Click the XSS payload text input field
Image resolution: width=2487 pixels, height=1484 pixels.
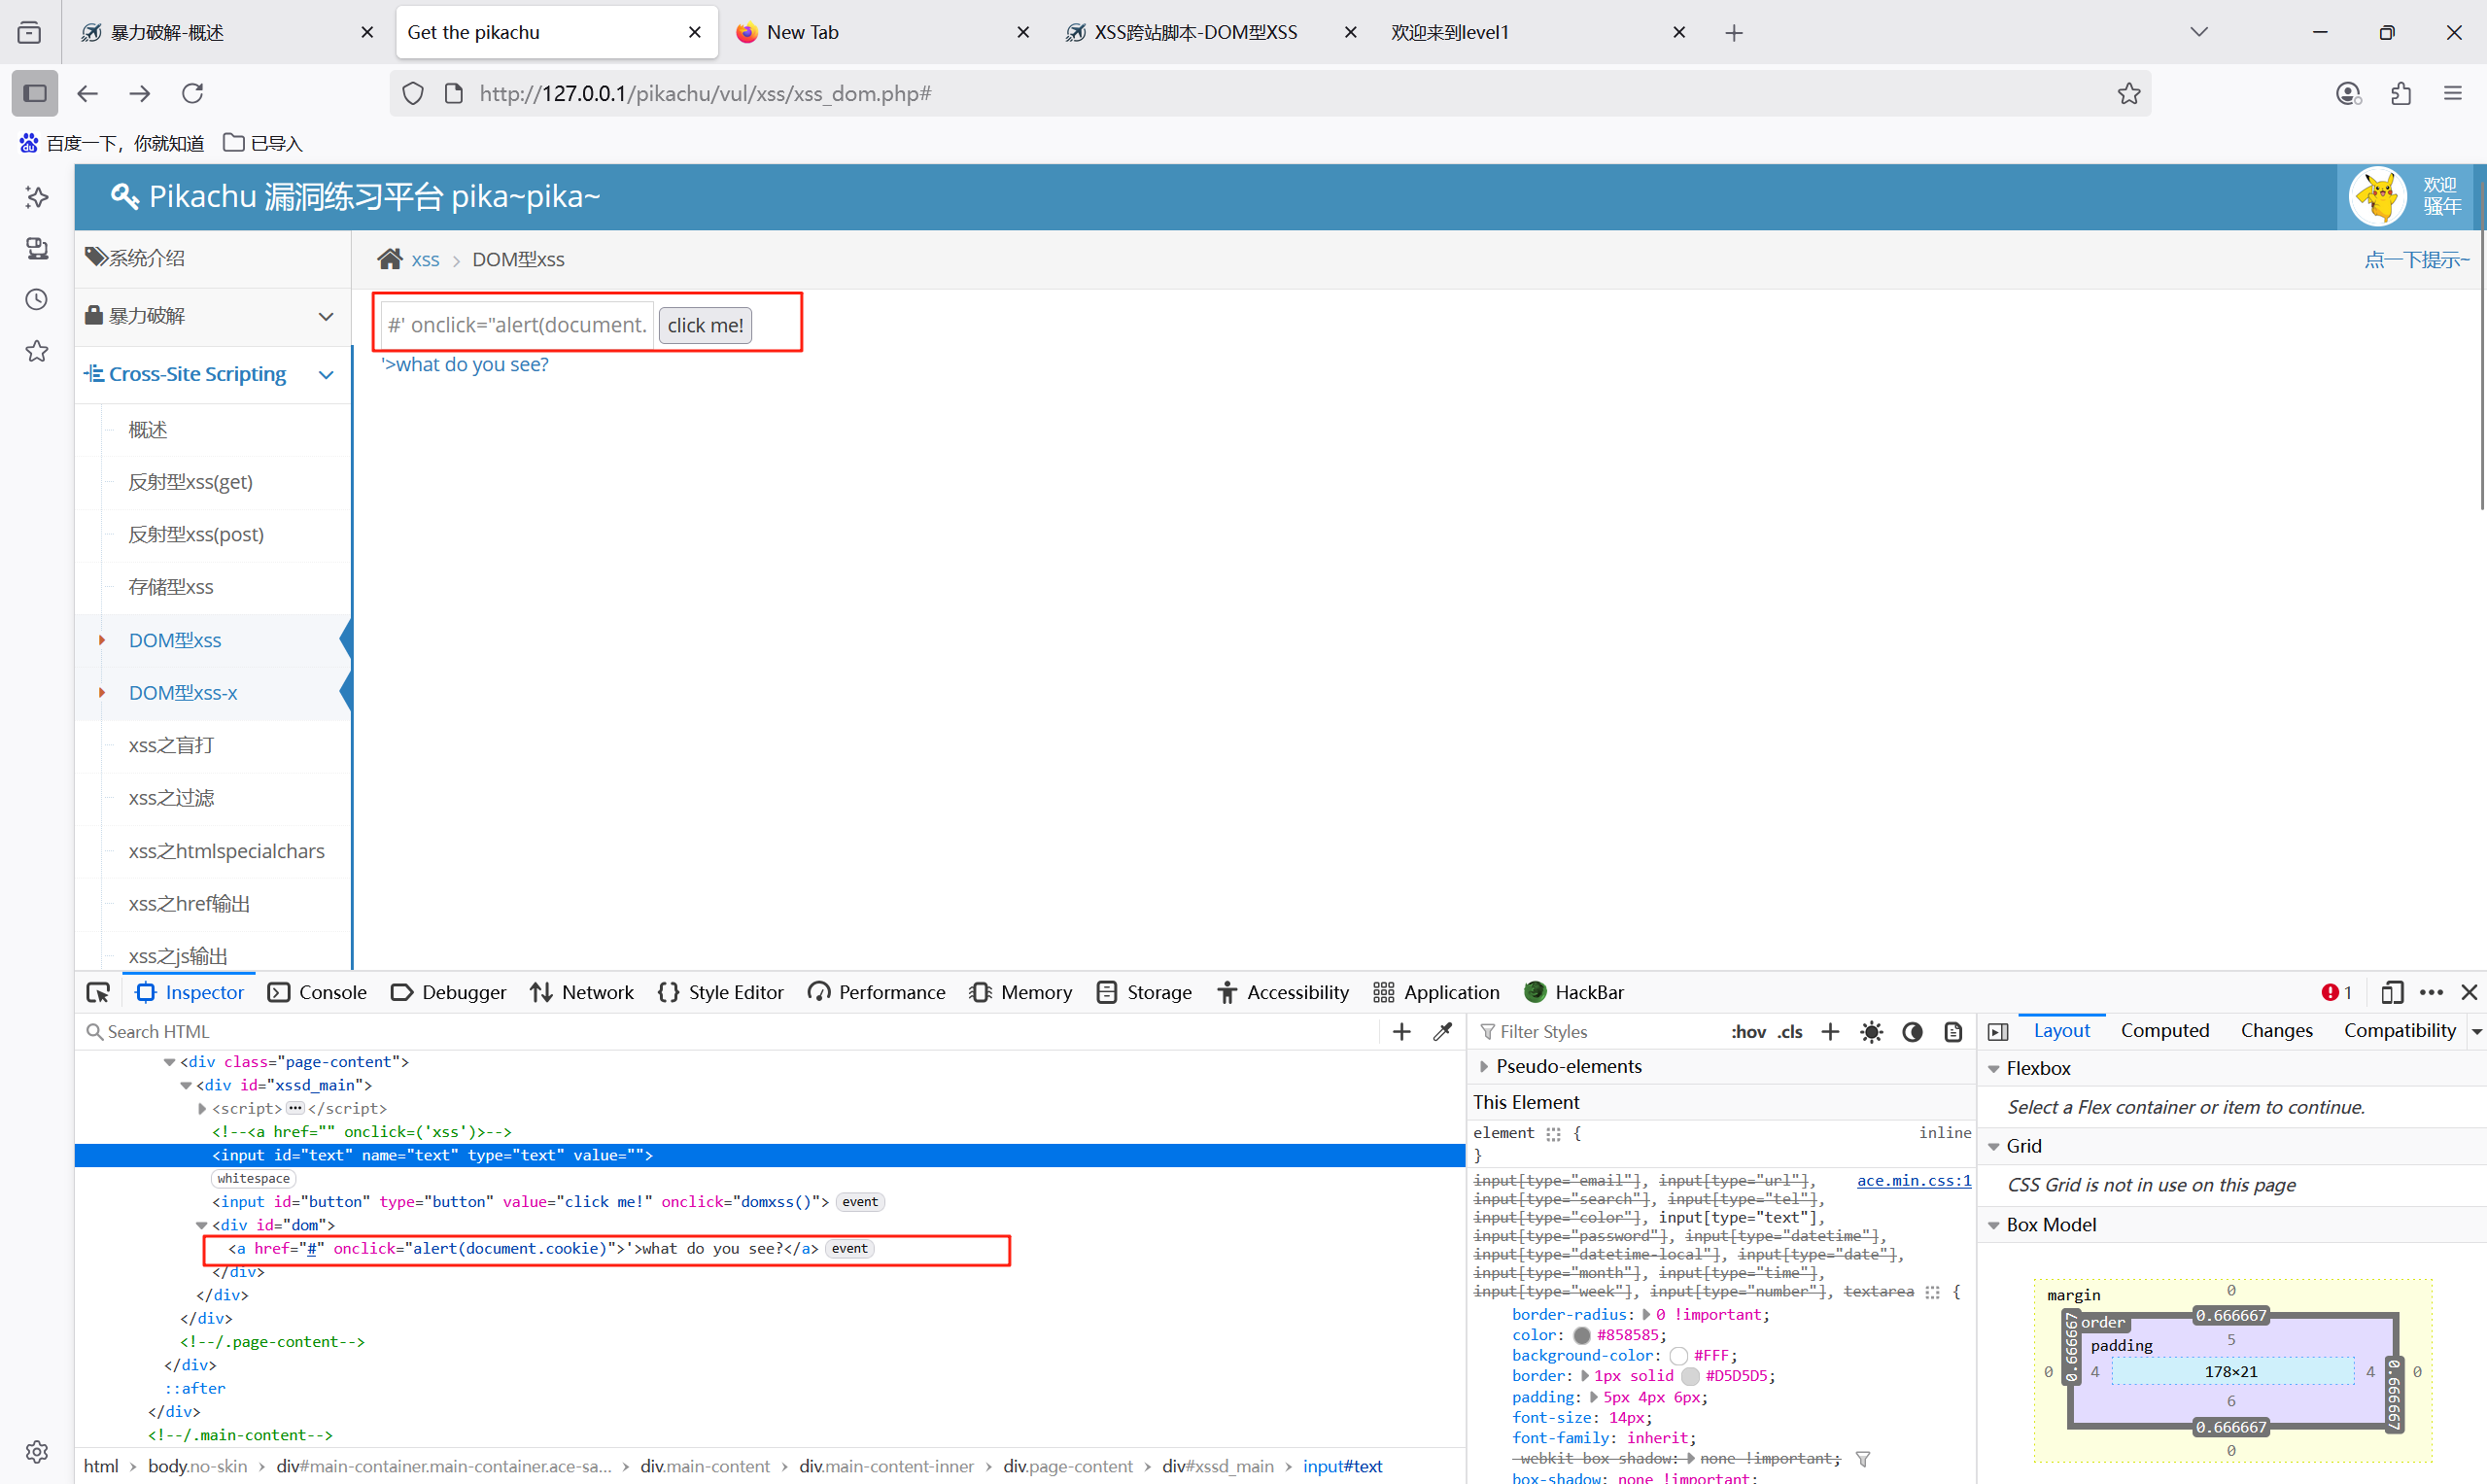[517, 325]
